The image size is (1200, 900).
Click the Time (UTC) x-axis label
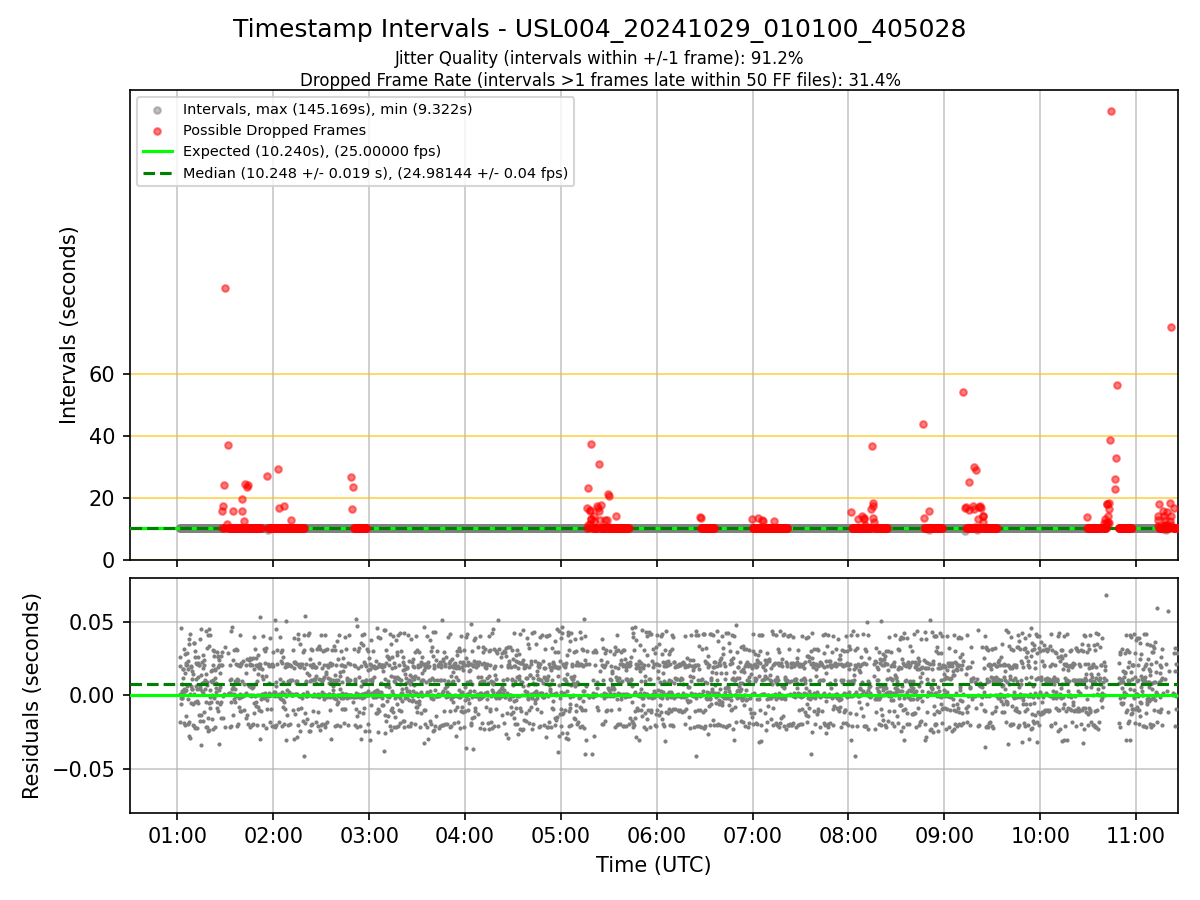654,865
